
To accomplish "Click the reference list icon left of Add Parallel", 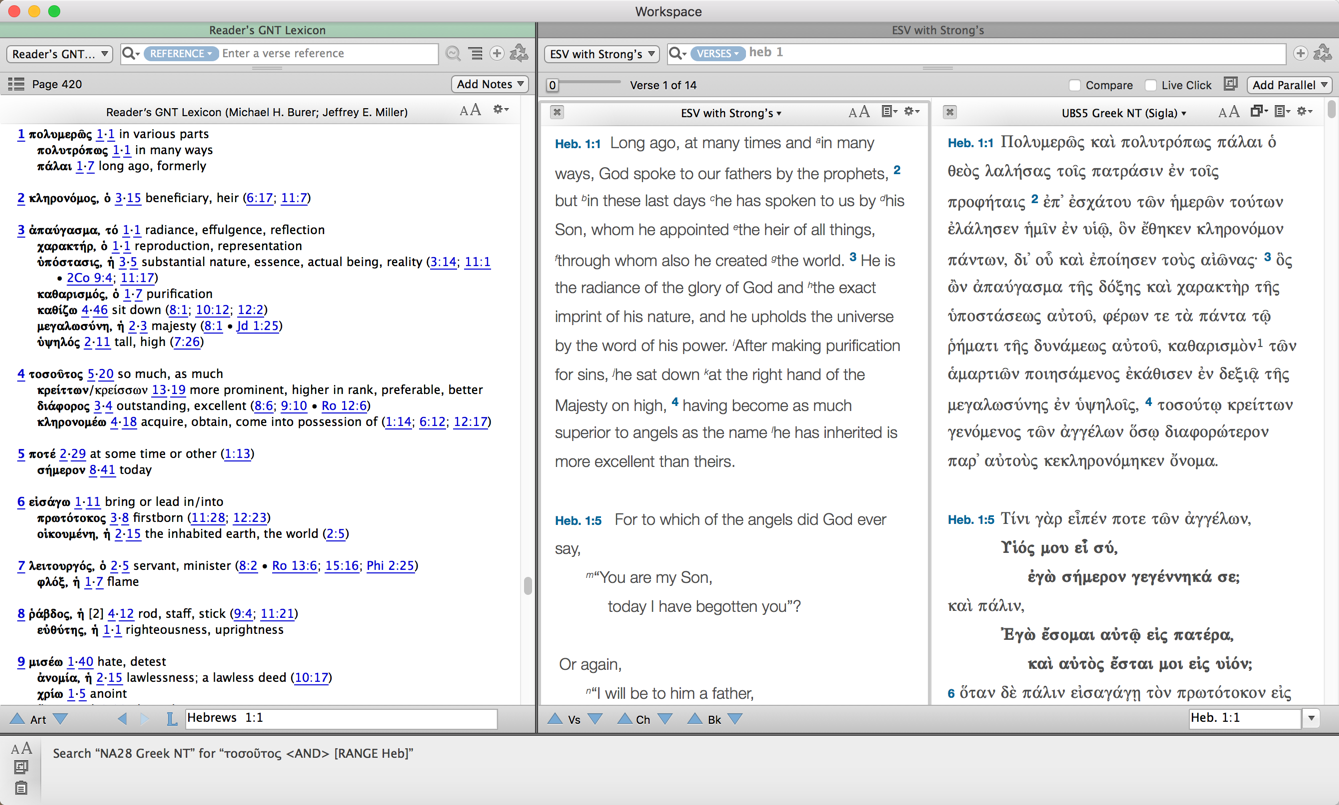I will 1230,85.
